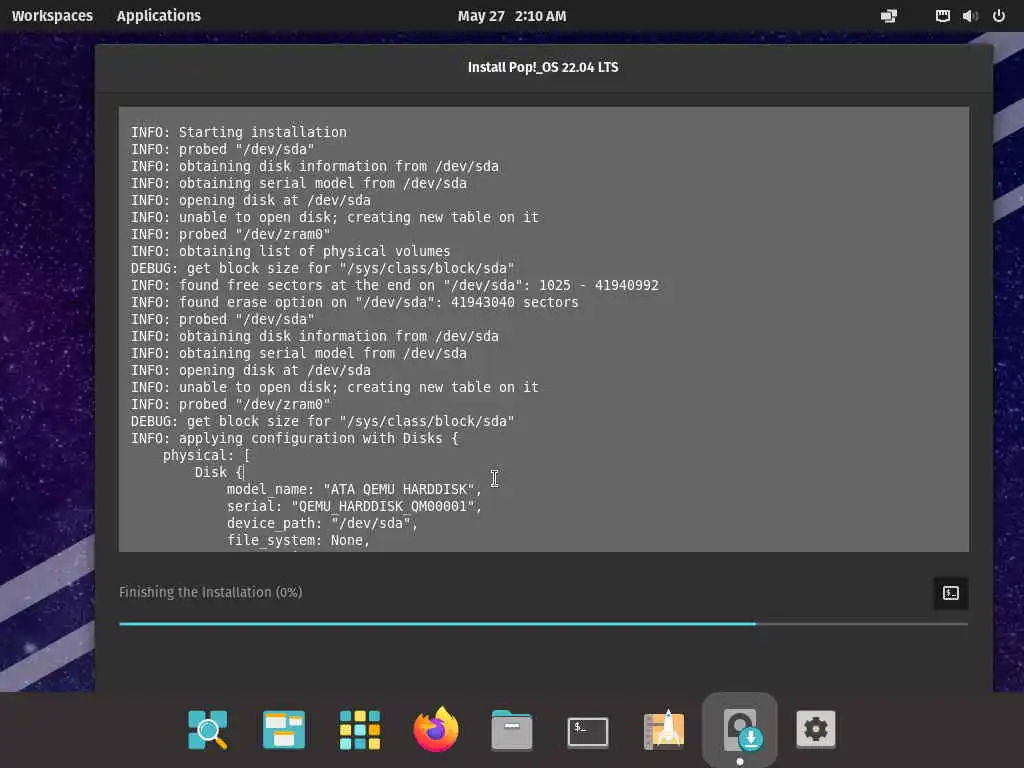1024x768 pixels.
Task: Click the storage/removable media tray icon
Action: click(942, 16)
